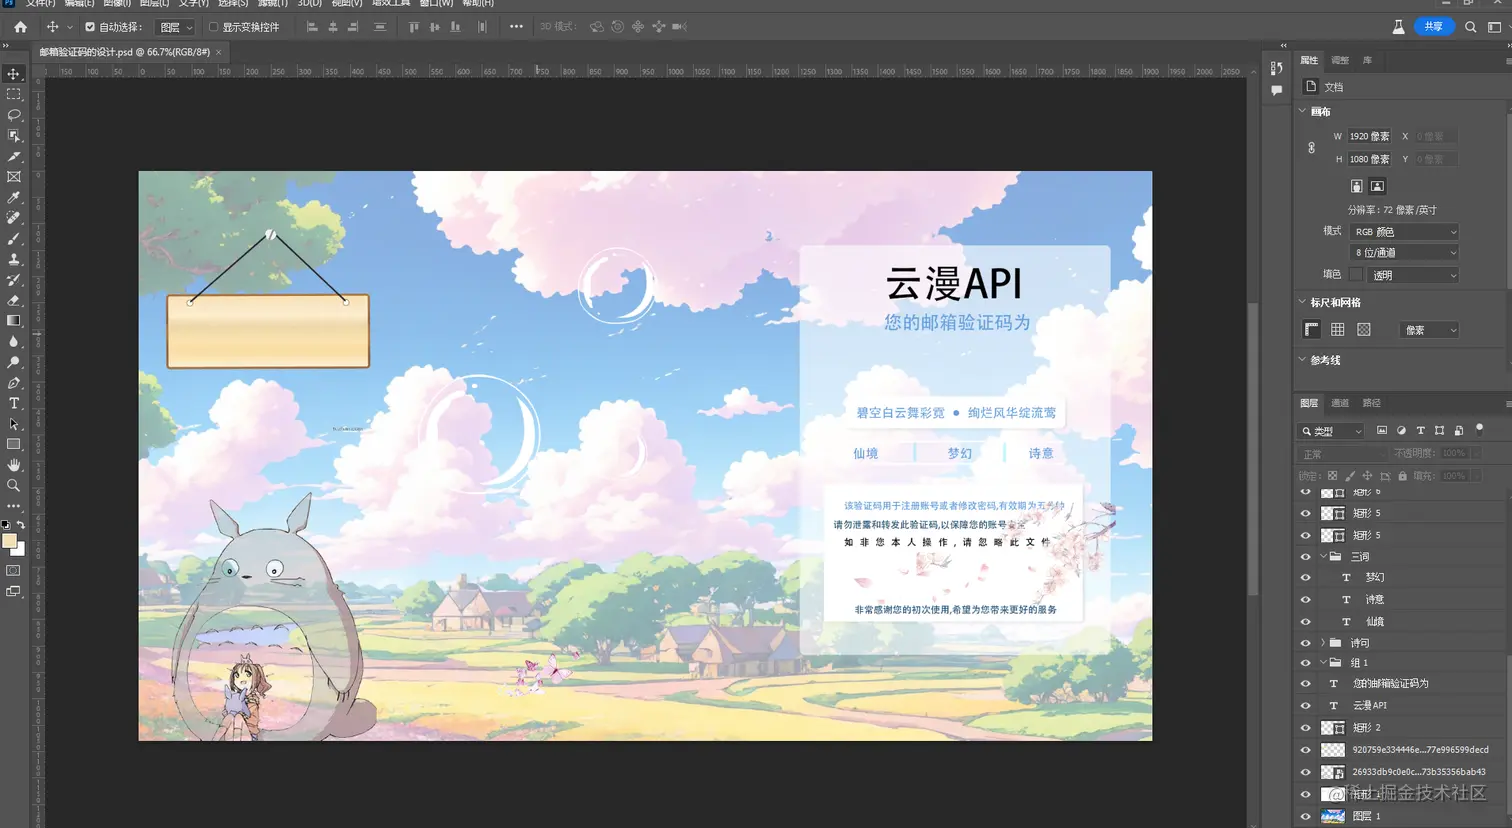The width and height of the screenshot is (1512, 828).
Task: Toggle visibility of 您的邮箱验证码为 layer
Action: point(1305,684)
